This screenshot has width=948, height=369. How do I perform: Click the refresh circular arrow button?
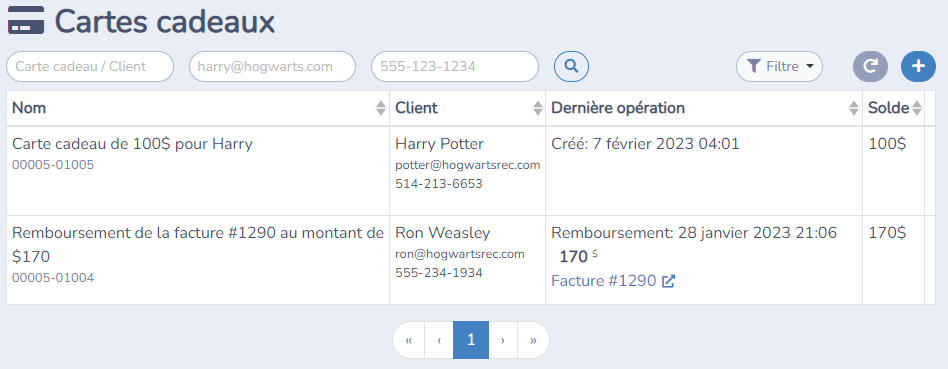[x=871, y=66]
